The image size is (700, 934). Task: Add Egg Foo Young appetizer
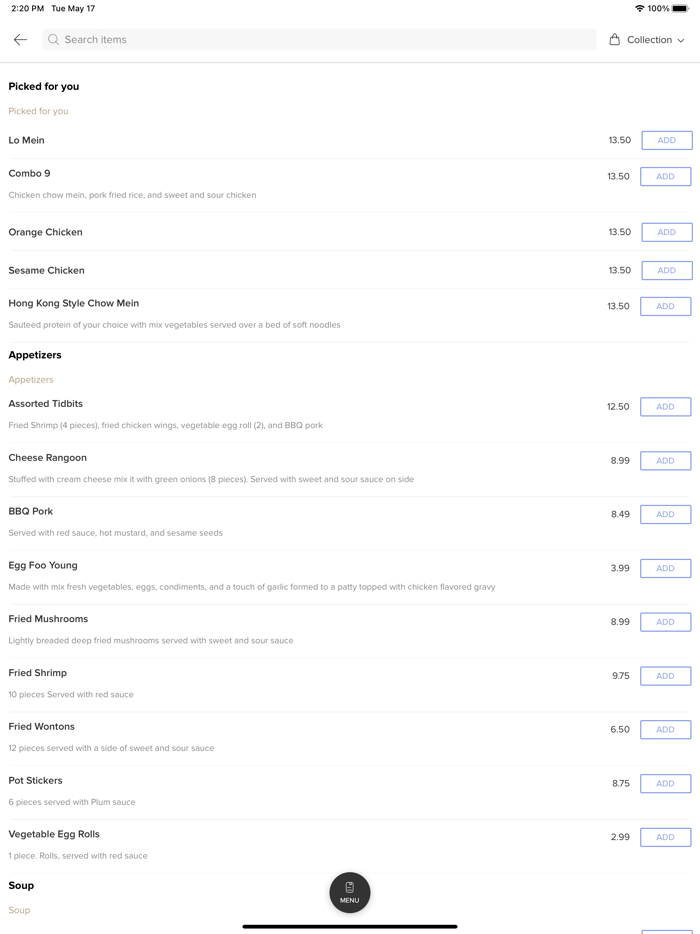point(666,568)
